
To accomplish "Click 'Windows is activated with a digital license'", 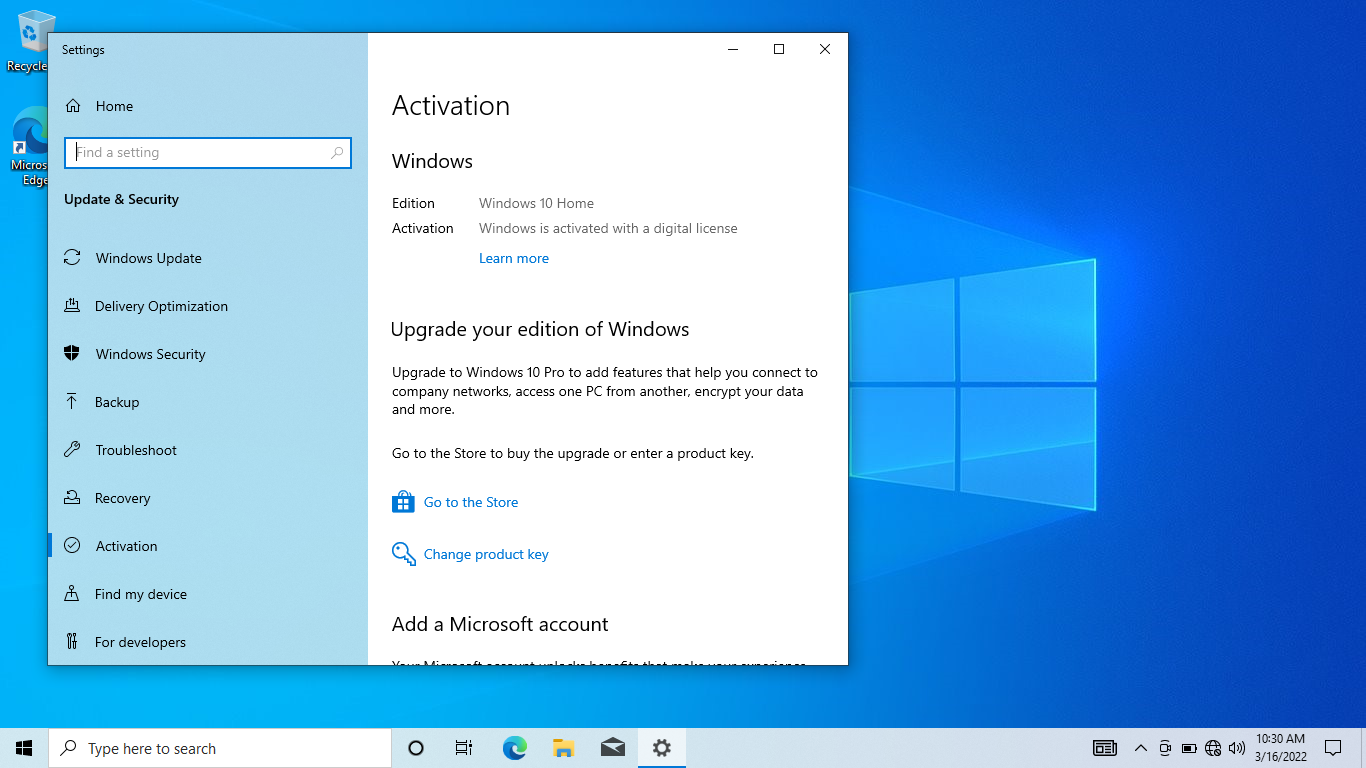I will 608,228.
